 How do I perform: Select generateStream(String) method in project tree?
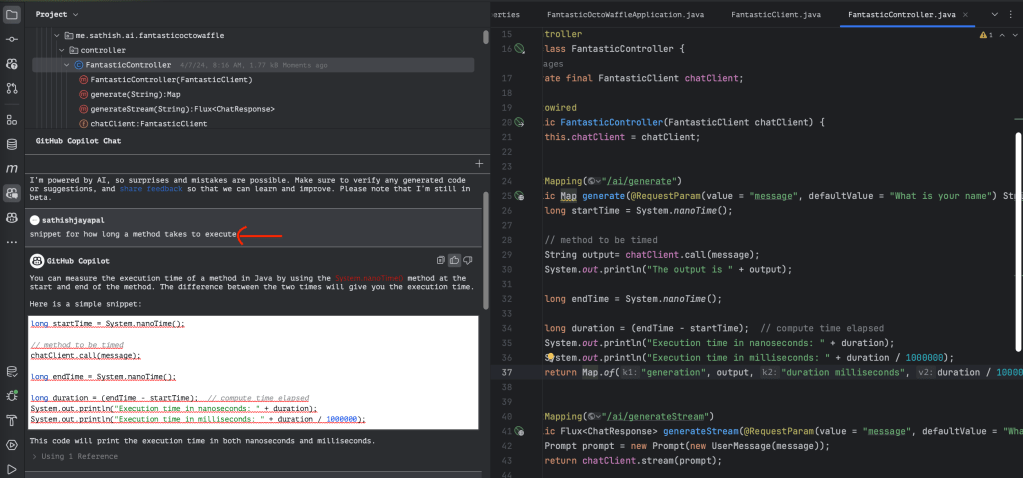[x=182, y=109]
